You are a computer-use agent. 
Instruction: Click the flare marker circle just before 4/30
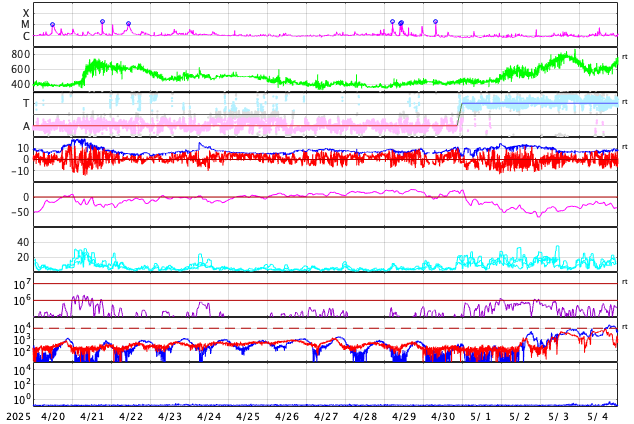(435, 21)
